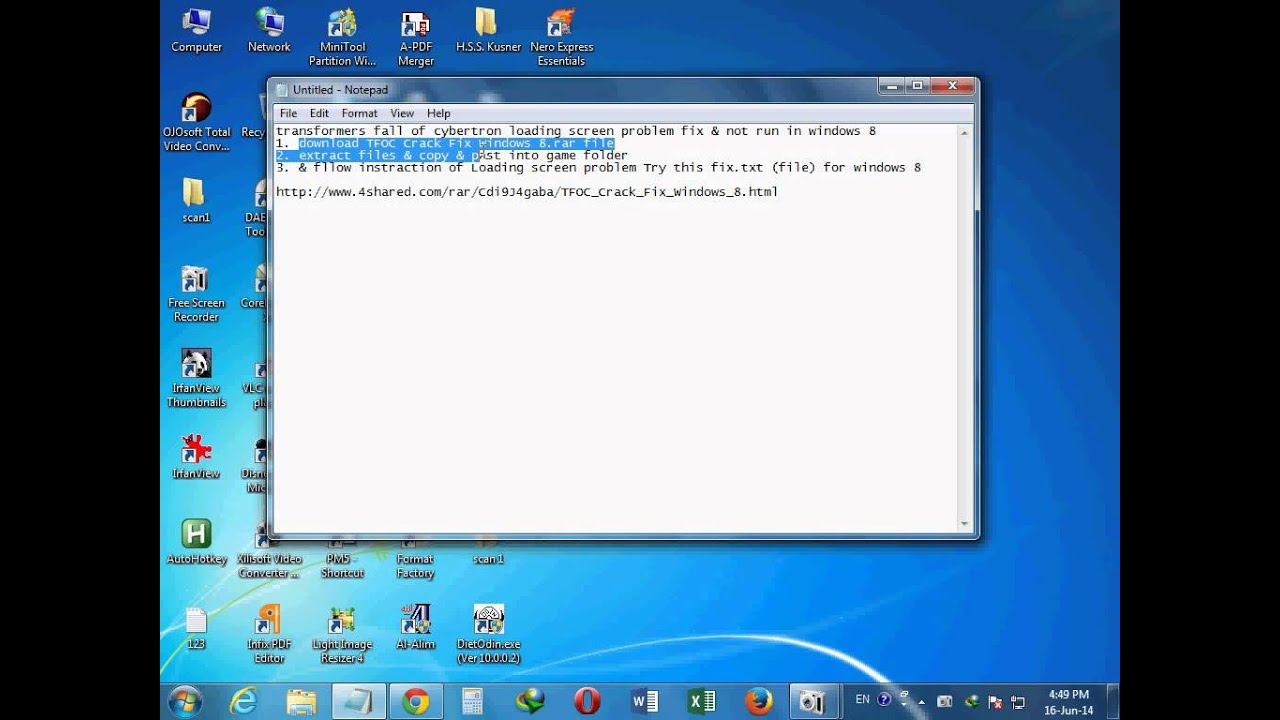
Task: Select the Infix PDF Editor icon
Action: (269, 635)
